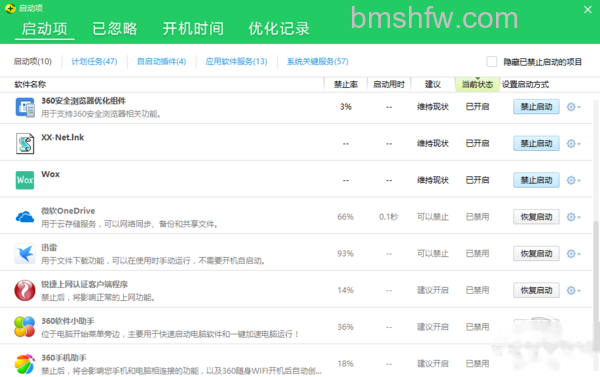Click the 360软件小助手 colorful balls icon
The image size is (600, 377).
coord(24,327)
